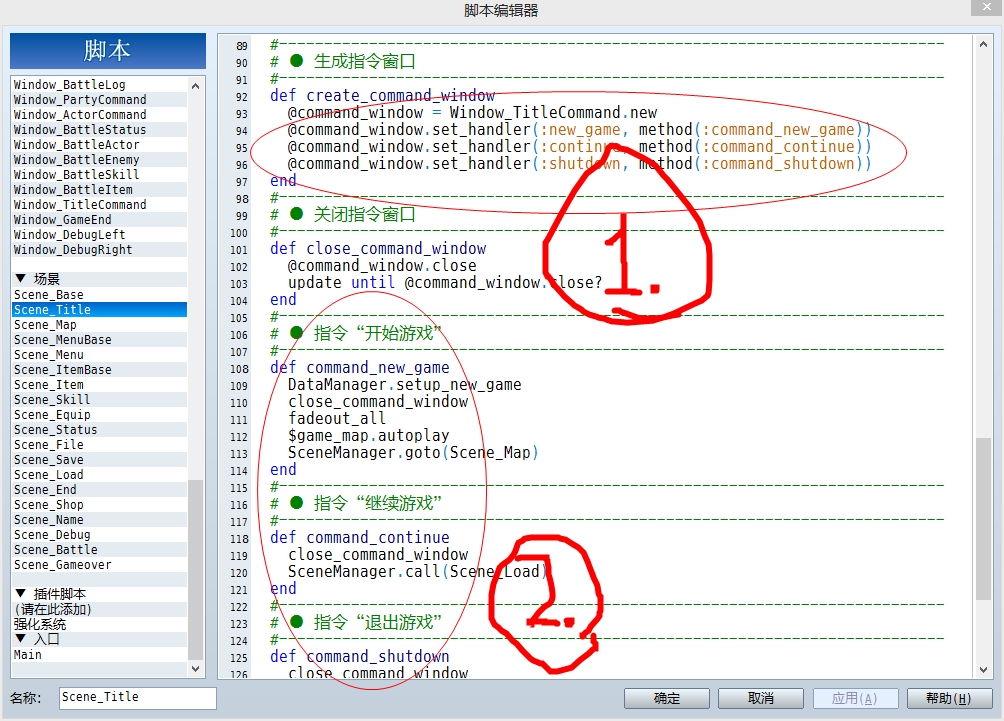The image size is (1004, 721).
Task: Open the Scene_Map script
Action: point(100,325)
